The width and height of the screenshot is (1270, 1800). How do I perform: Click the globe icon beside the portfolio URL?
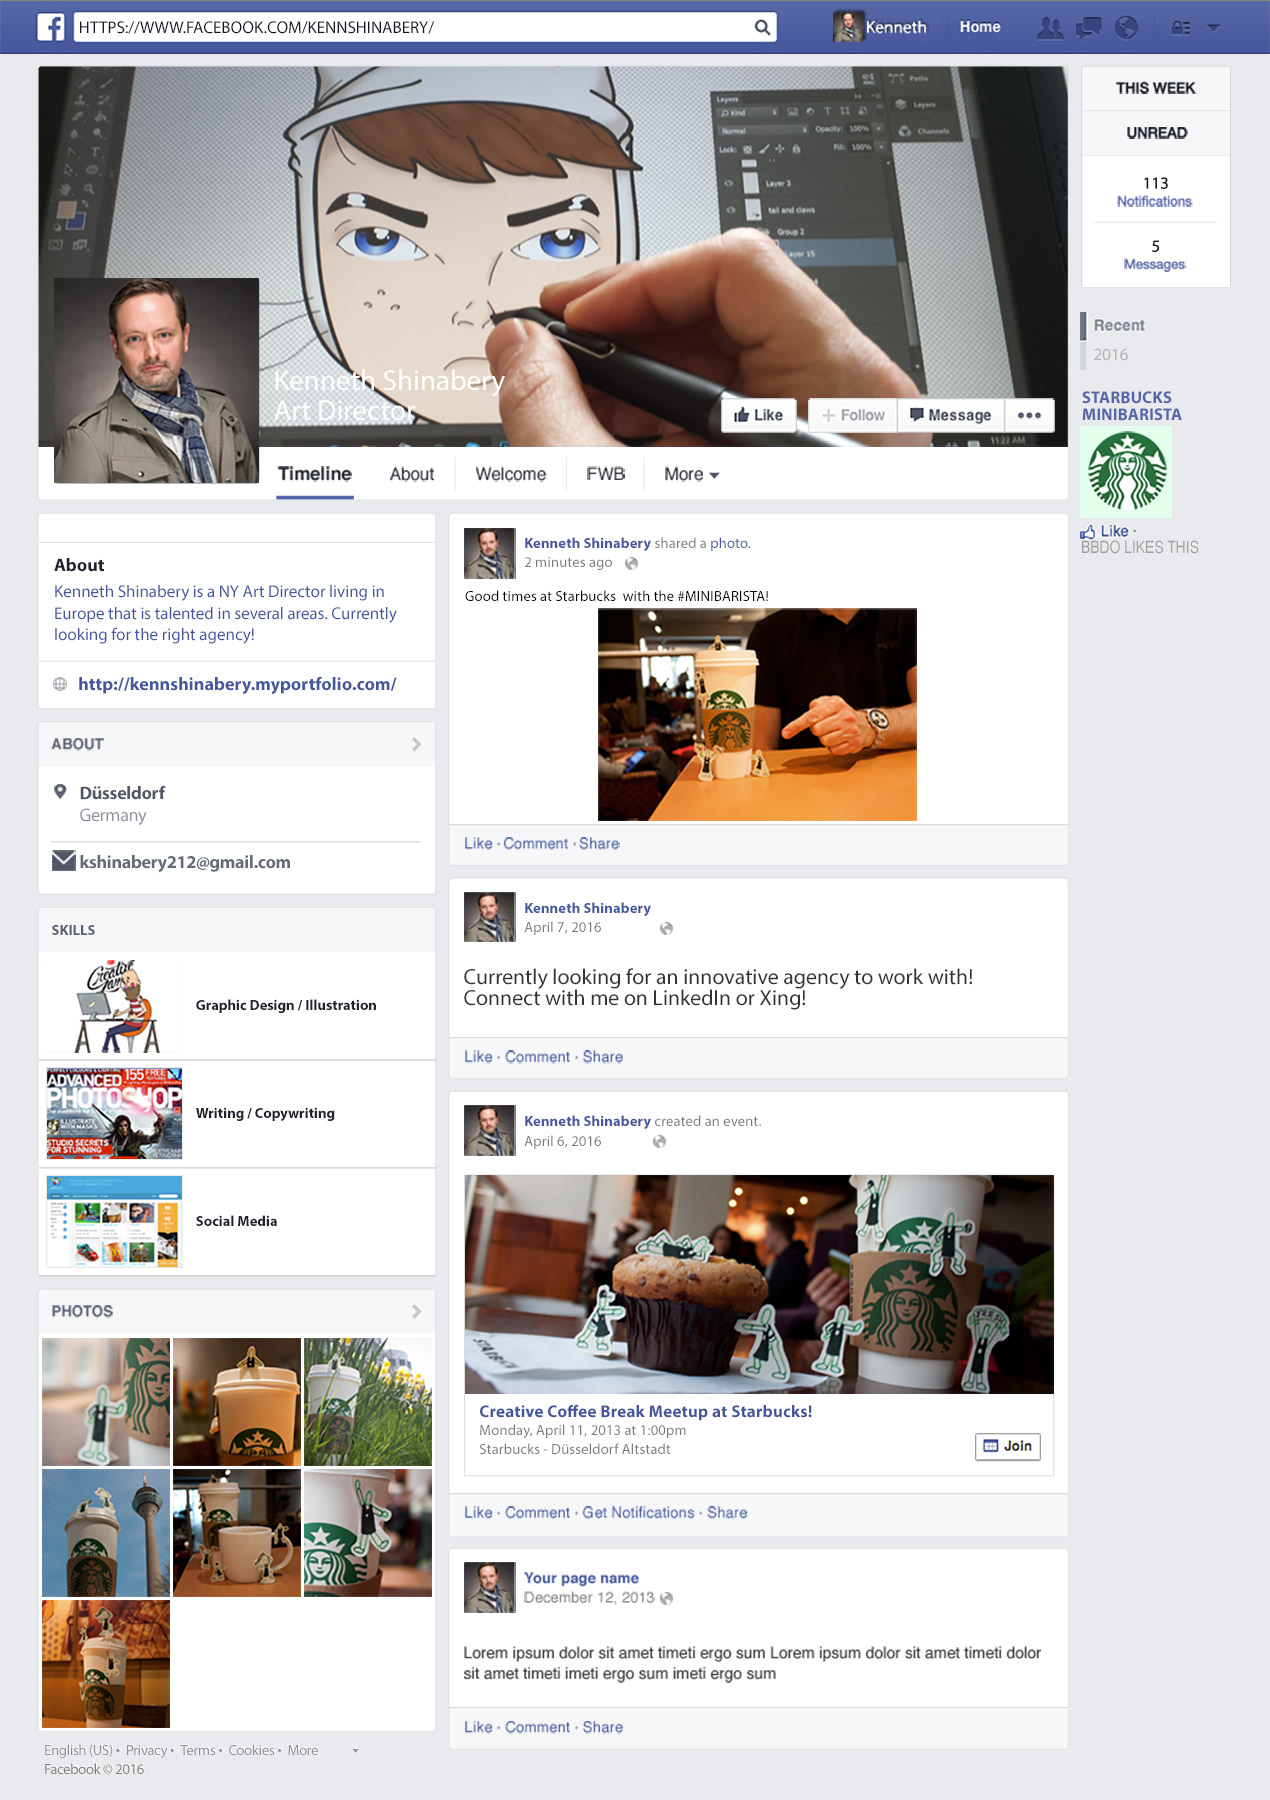coord(60,684)
